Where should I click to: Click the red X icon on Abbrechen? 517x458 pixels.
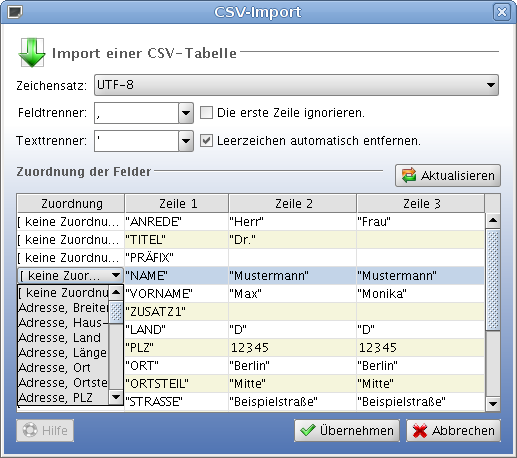(x=420, y=430)
